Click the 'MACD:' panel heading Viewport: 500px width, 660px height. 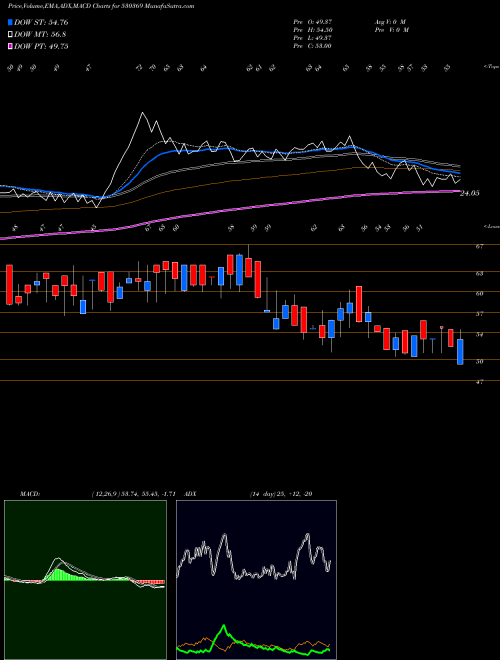coord(29,494)
